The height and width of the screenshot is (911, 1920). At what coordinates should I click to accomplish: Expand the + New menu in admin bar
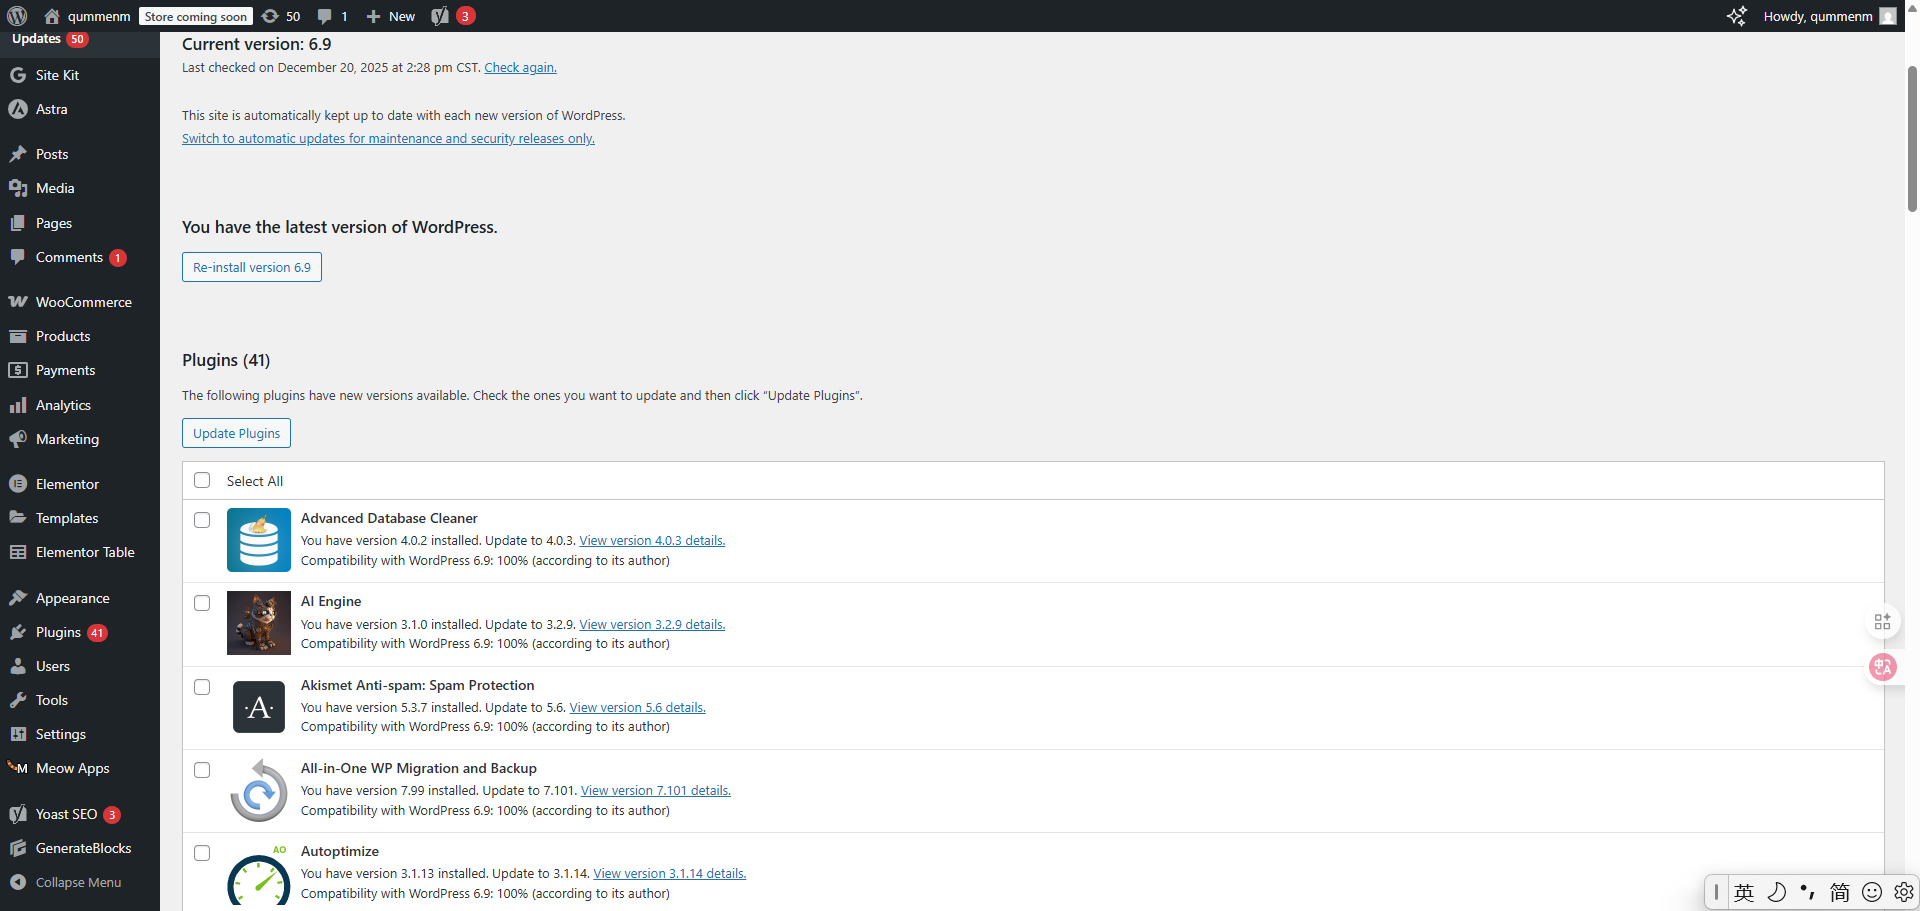[390, 16]
